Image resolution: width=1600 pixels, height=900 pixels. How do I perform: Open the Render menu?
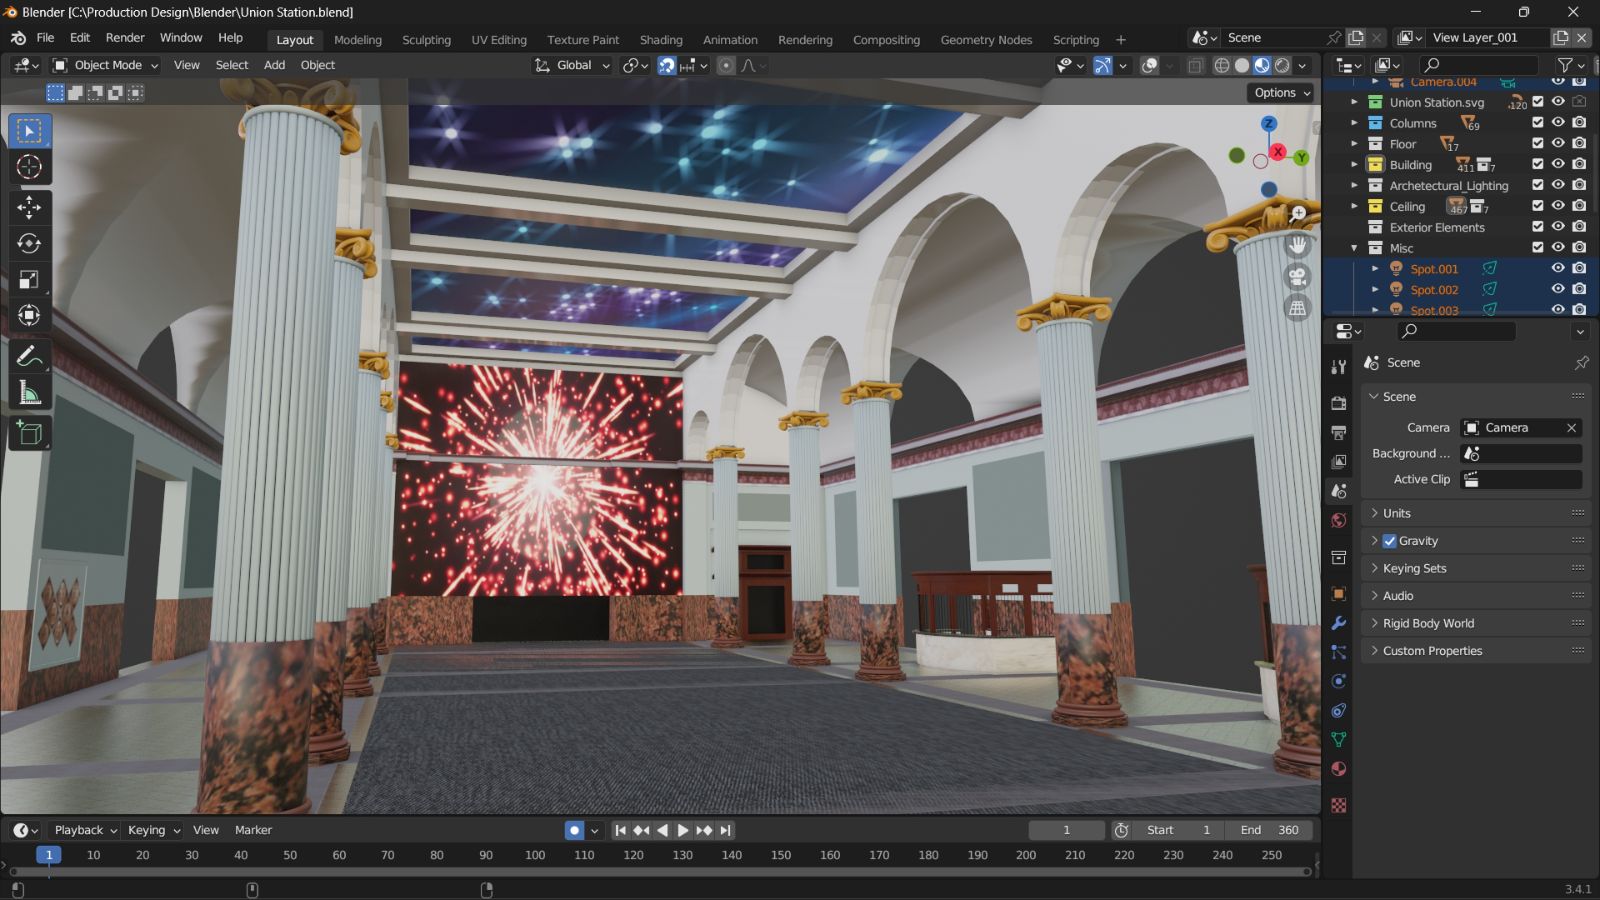click(125, 38)
